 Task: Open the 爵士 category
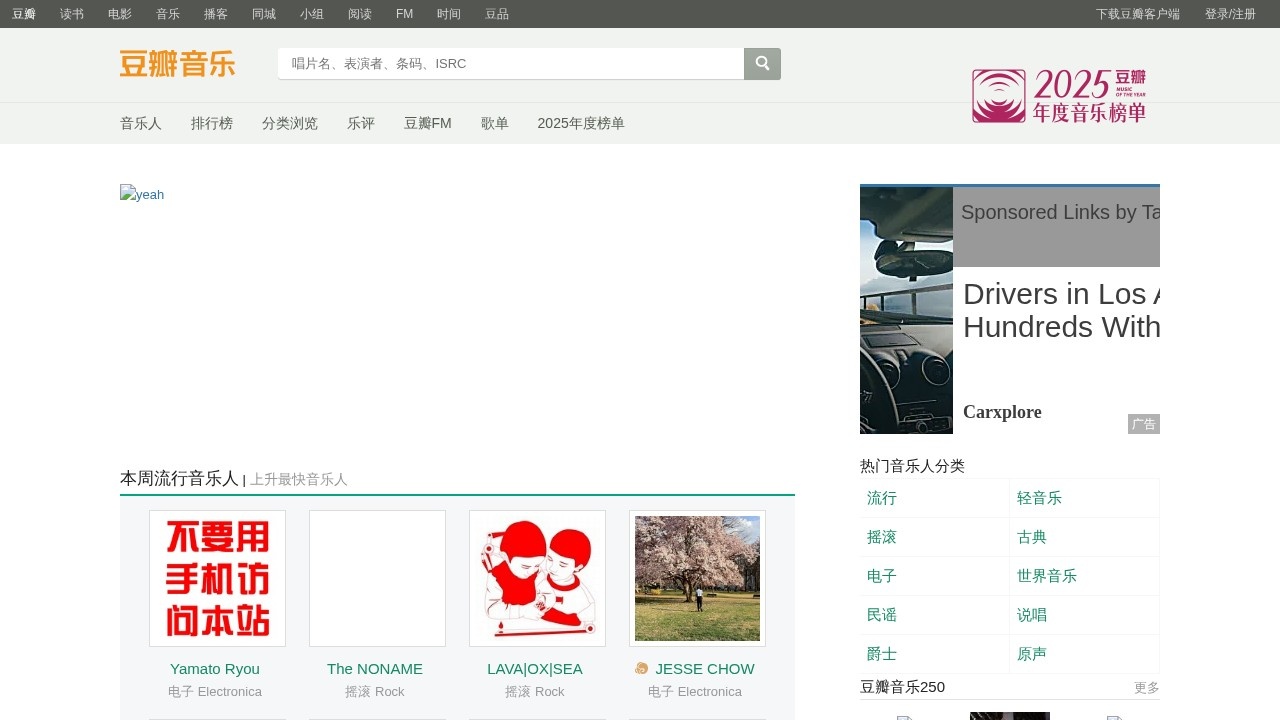[x=881, y=653]
